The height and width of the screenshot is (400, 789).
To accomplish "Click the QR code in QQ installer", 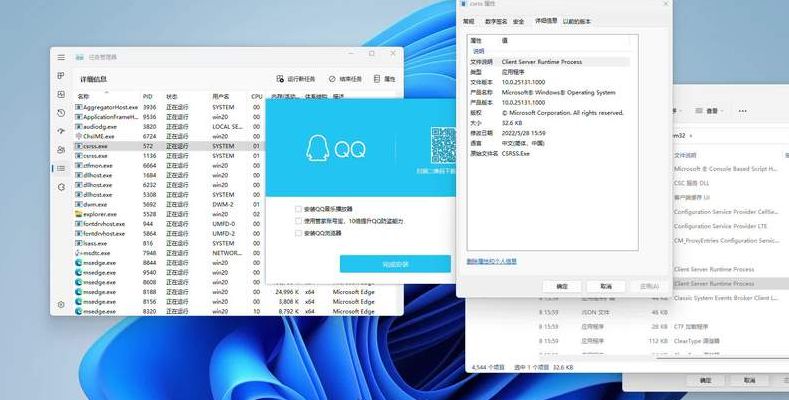I will [x=443, y=145].
